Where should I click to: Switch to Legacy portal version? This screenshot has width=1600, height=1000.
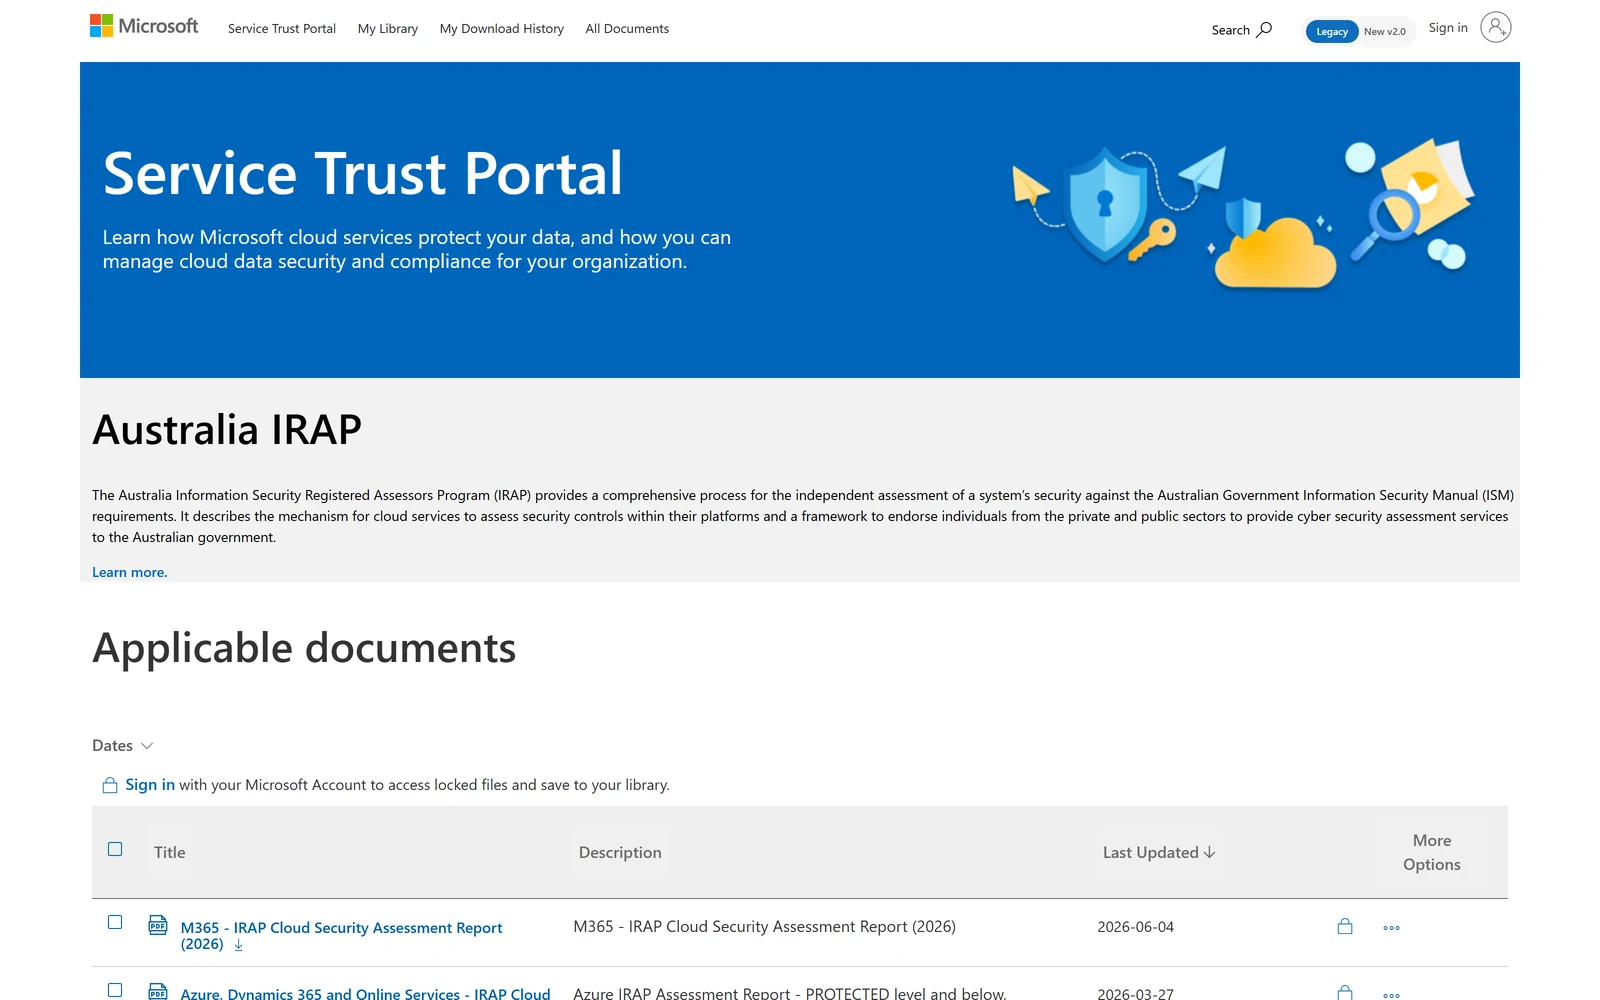coord(1332,32)
